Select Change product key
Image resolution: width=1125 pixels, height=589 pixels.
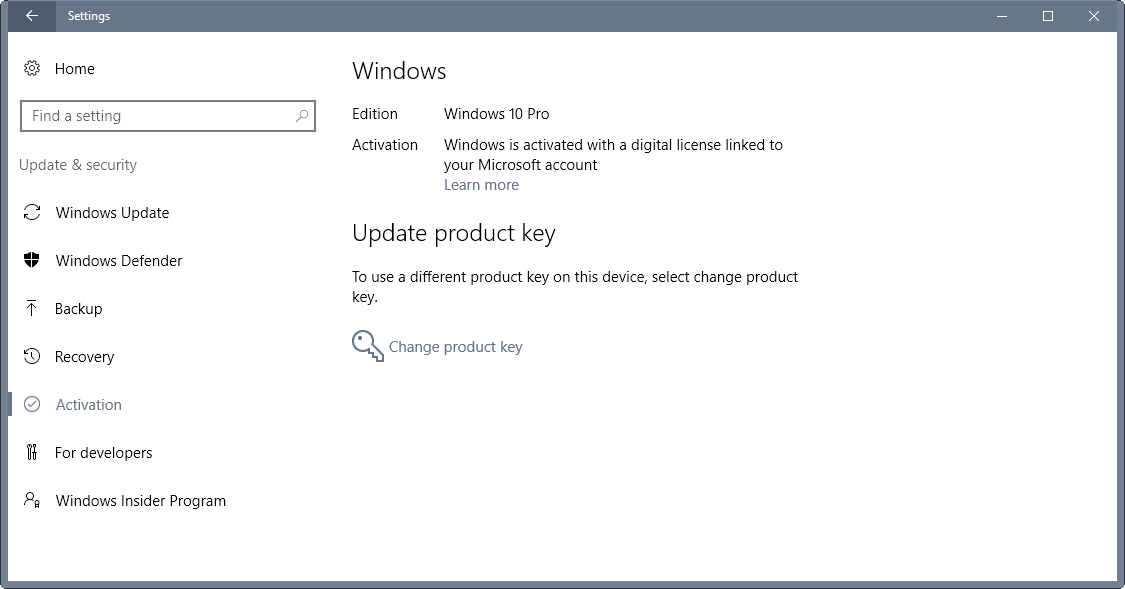point(455,347)
